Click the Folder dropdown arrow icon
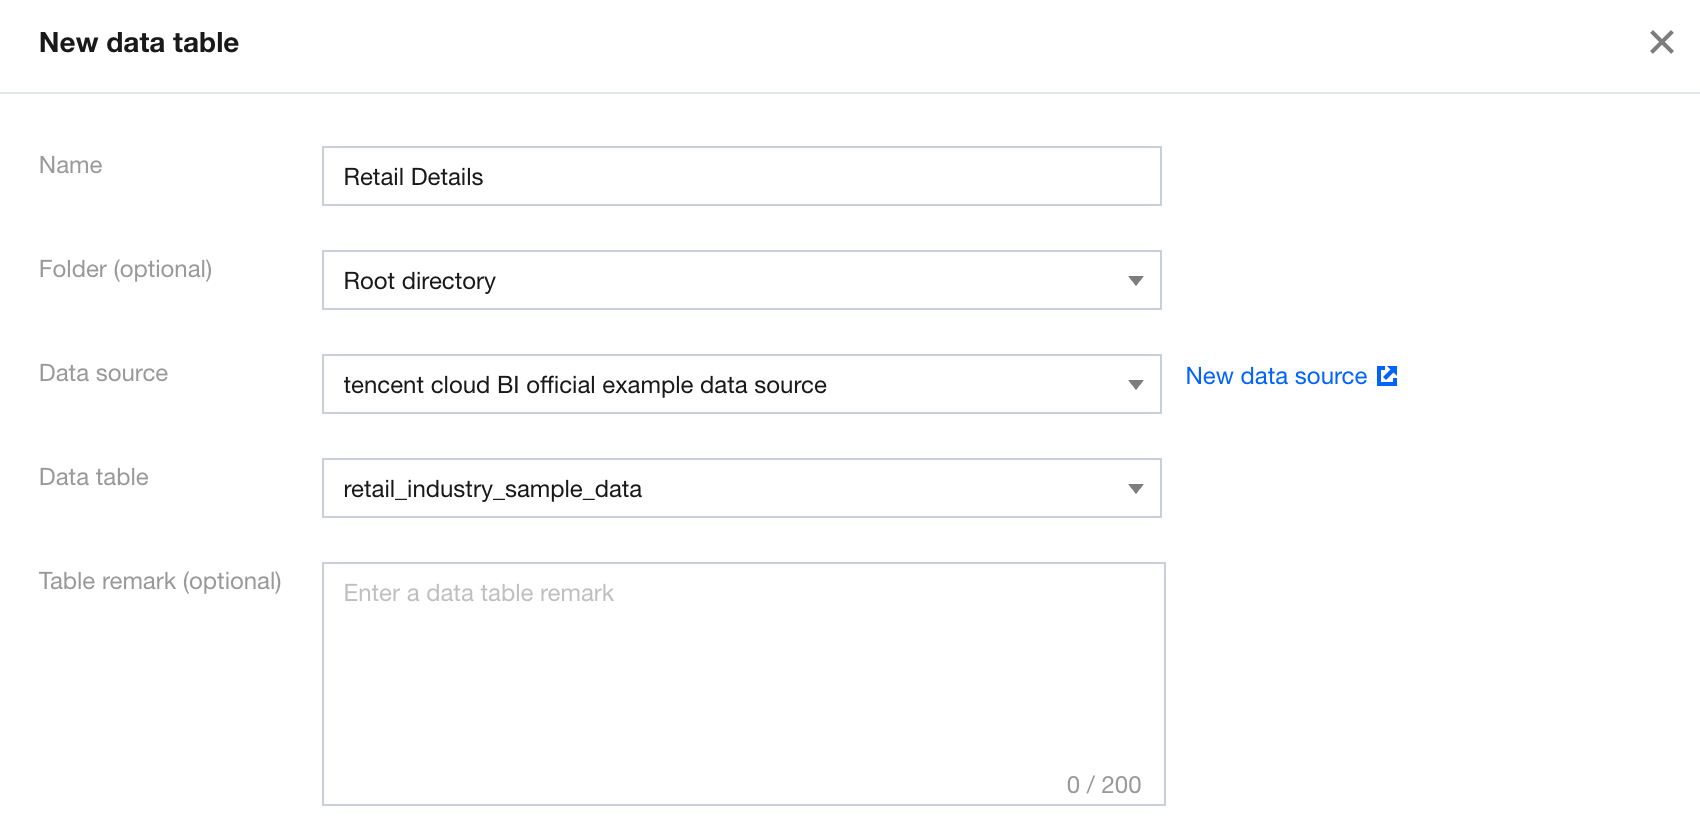The image size is (1700, 820). (x=1135, y=281)
